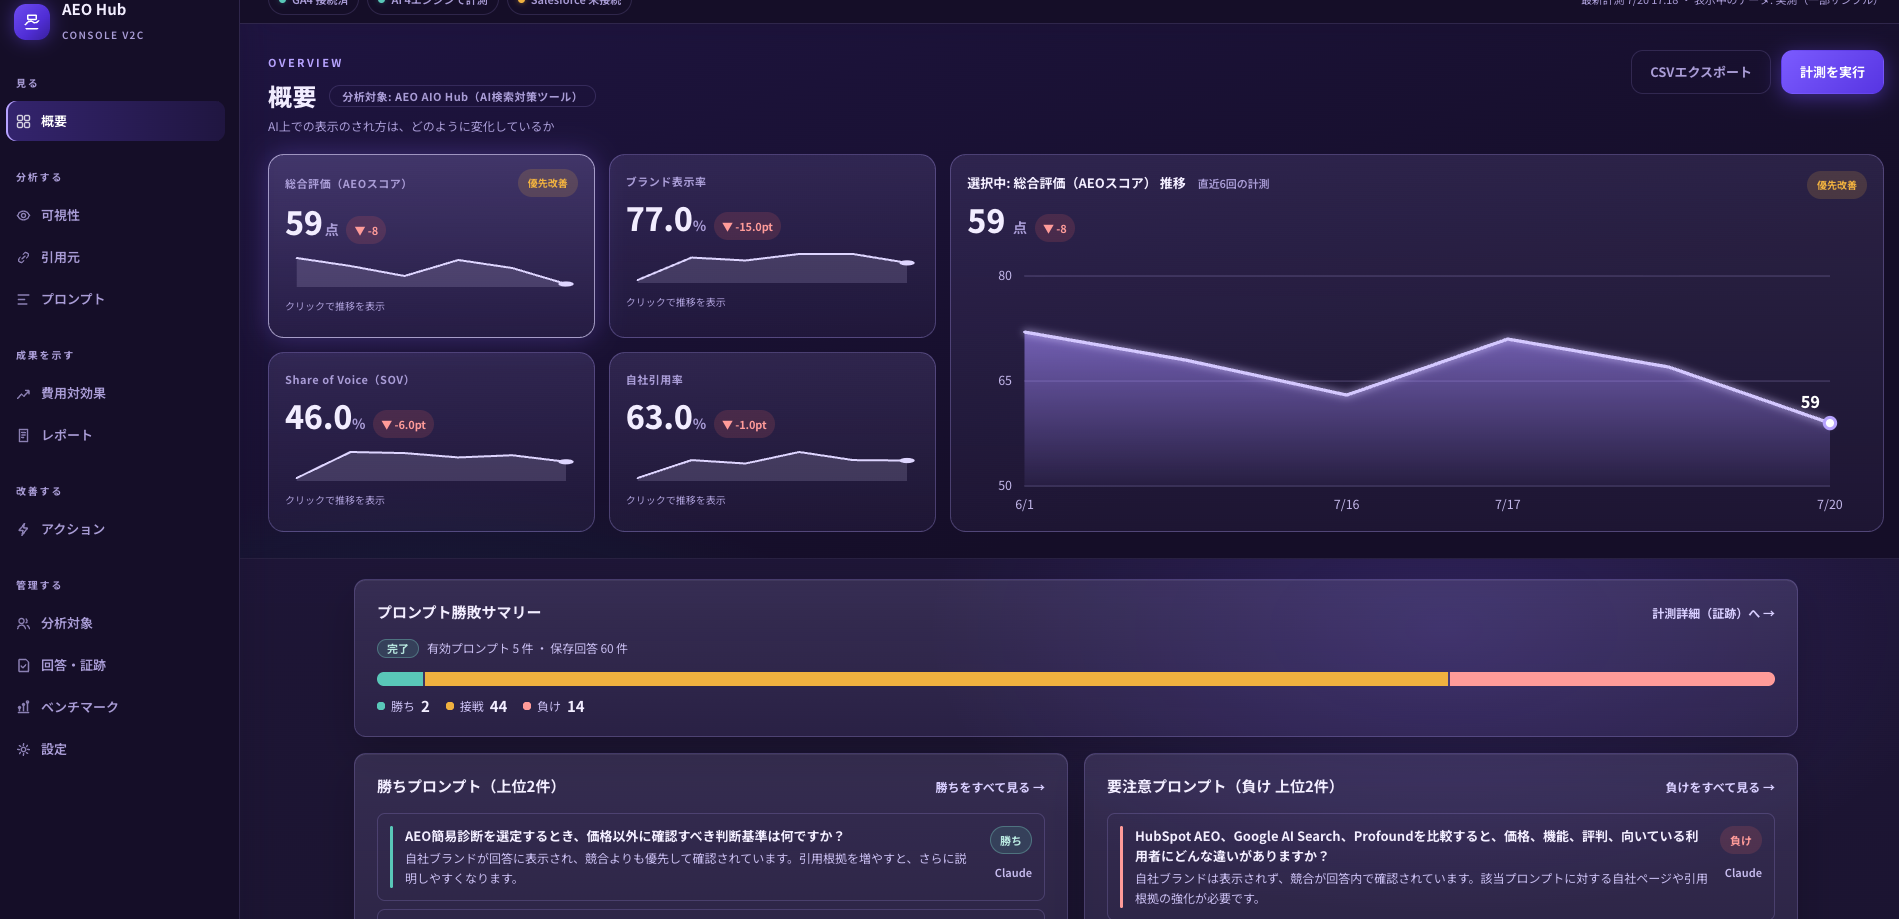Click the green 勝ち segment of result bar
Image resolution: width=1899 pixels, height=919 pixels.
coord(400,679)
